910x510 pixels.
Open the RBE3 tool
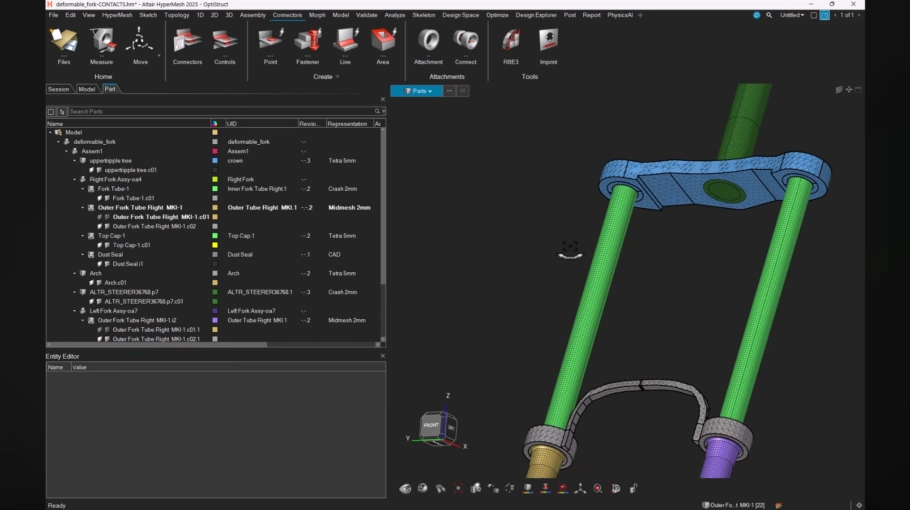511,45
